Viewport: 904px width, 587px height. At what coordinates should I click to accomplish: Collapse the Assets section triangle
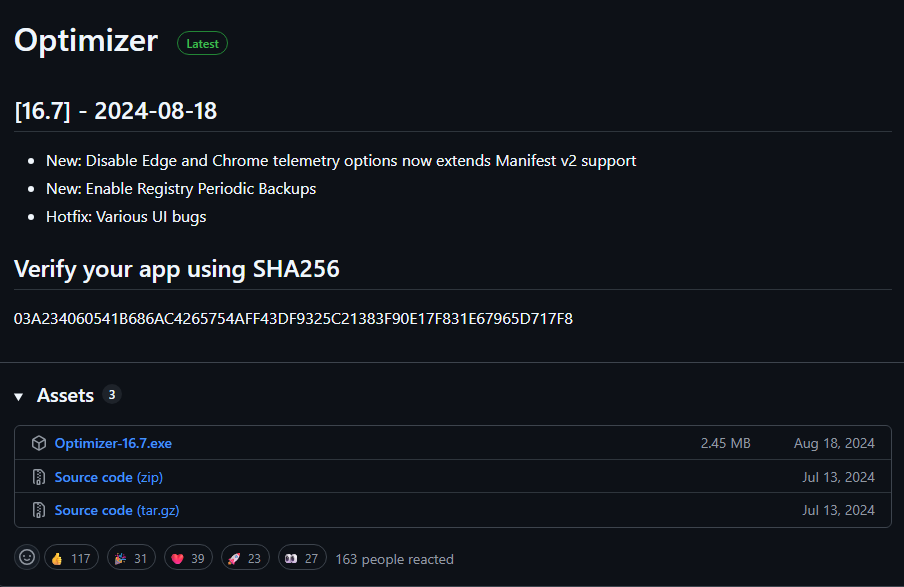click(x=19, y=397)
